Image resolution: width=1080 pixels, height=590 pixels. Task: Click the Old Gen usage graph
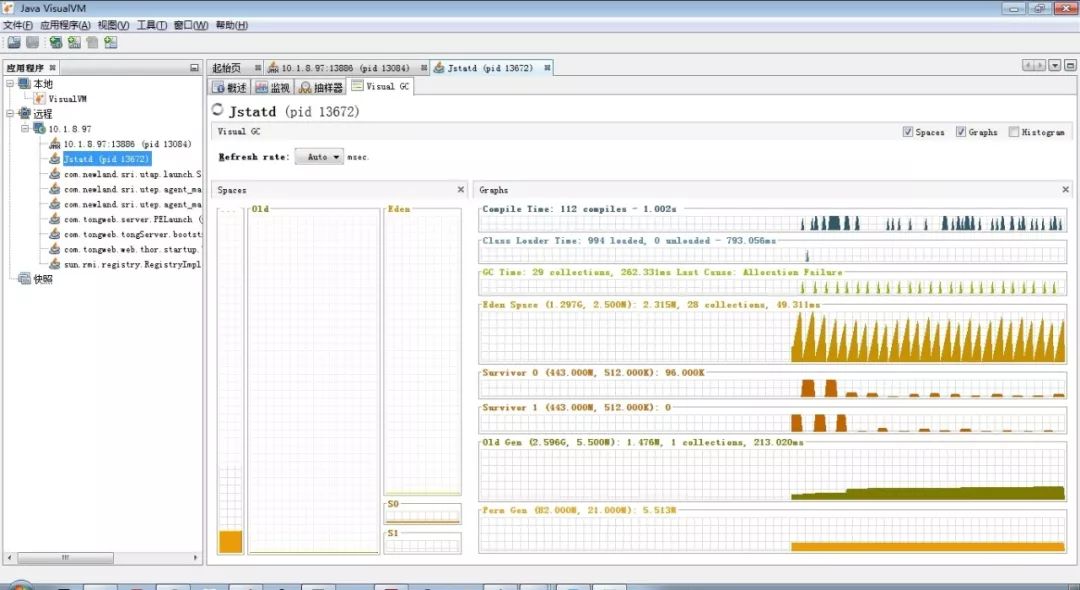coord(772,473)
